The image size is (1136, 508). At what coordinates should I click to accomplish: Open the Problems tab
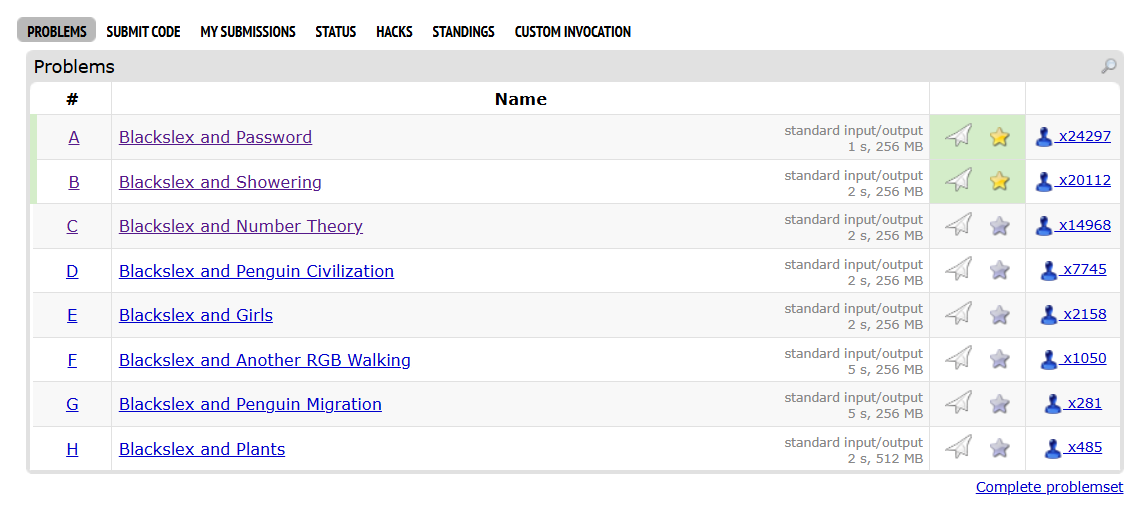click(57, 32)
